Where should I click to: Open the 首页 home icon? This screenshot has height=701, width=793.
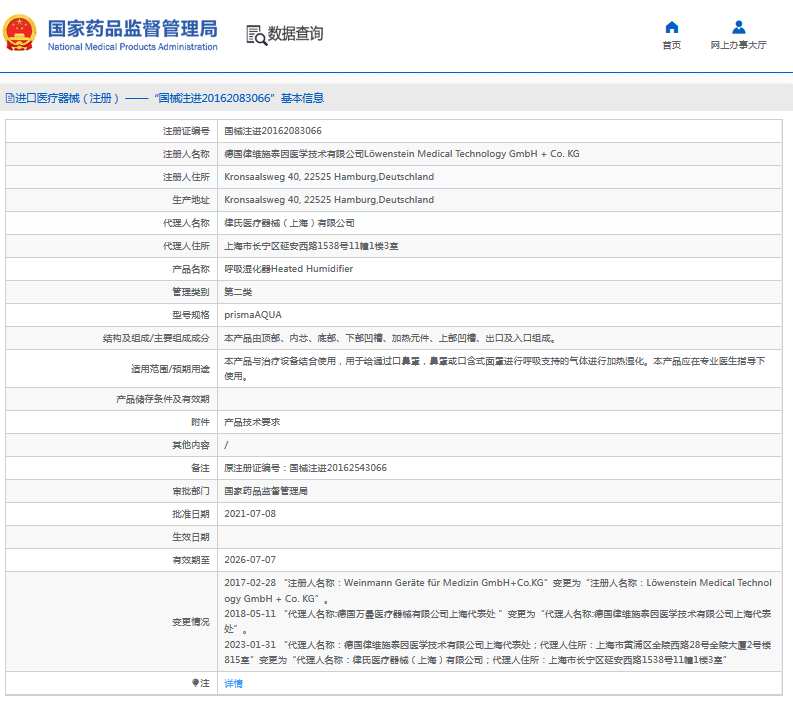click(x=672, y=27)
